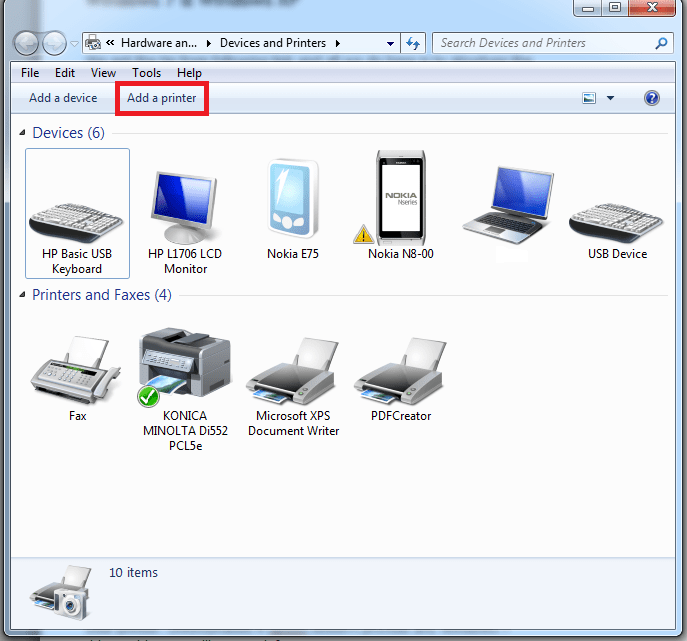Select the USB Device keyboard icon
Screen dimensions: 687x641
[x=617, y=223]
